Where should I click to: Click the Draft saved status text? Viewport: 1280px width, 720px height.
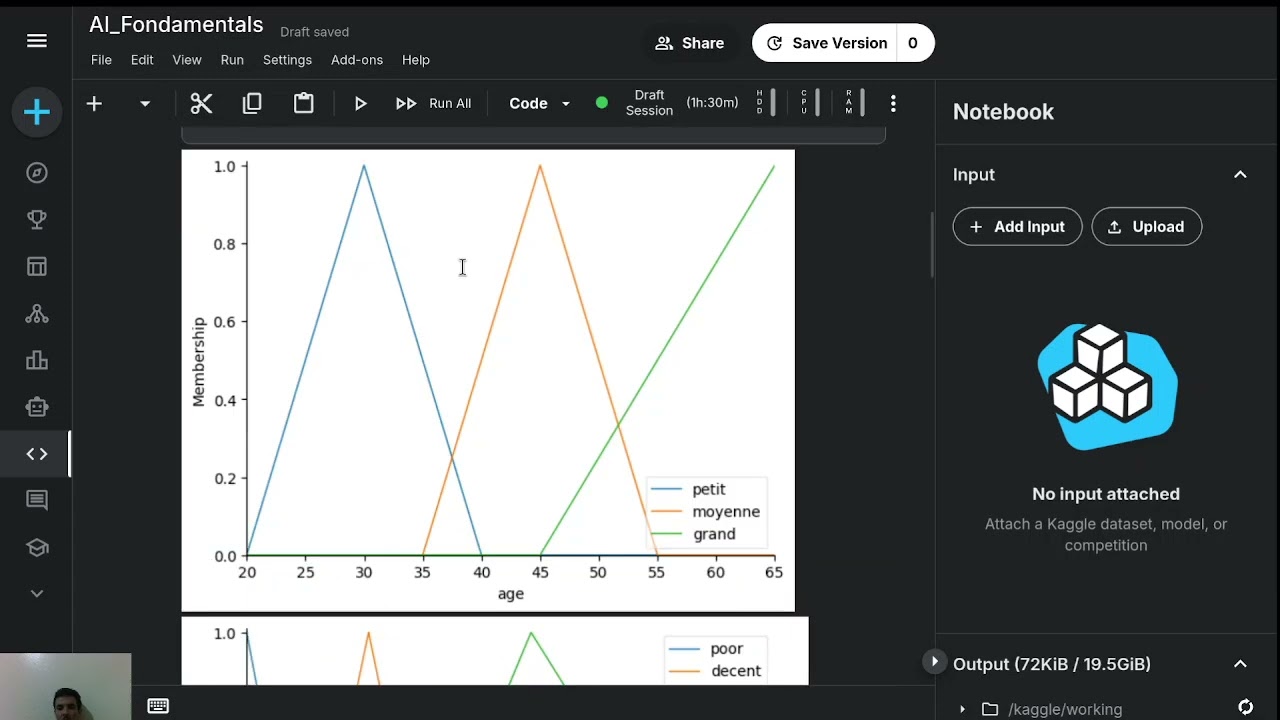click(x=314, y=32)
